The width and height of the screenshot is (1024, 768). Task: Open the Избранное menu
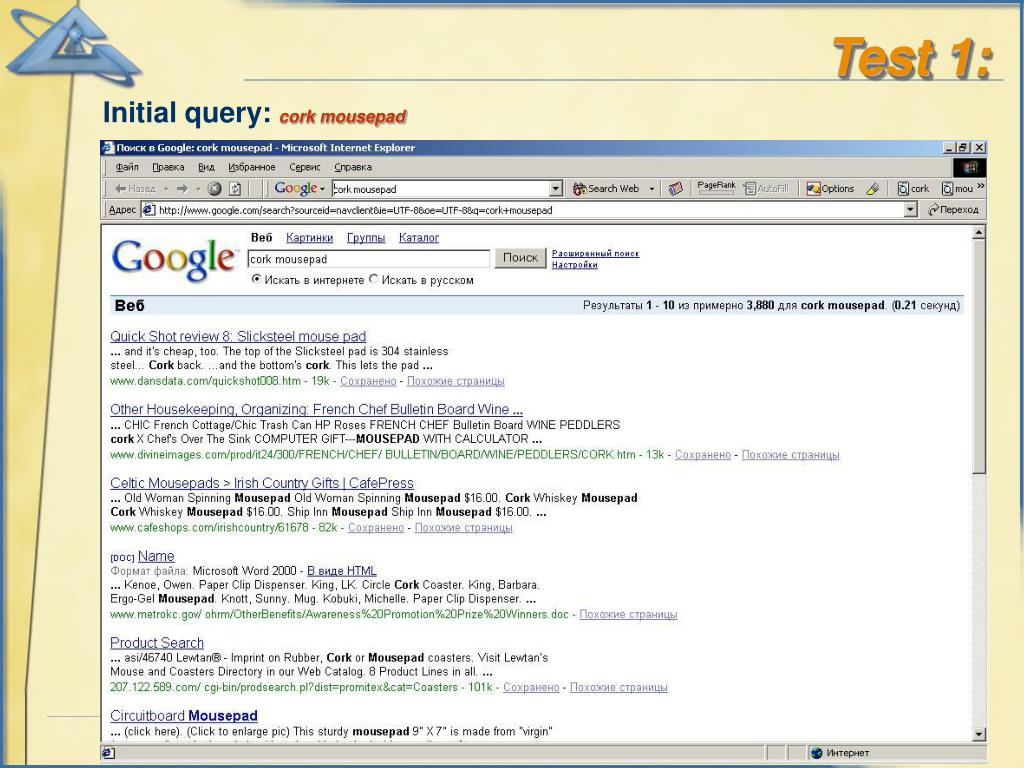point(251,167)
